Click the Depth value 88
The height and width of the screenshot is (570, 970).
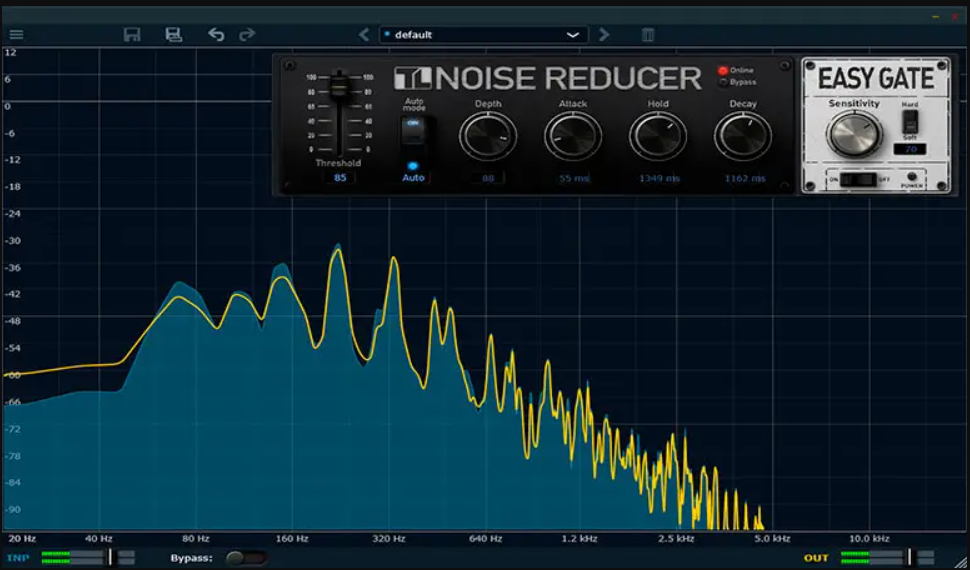click(487, 178)
